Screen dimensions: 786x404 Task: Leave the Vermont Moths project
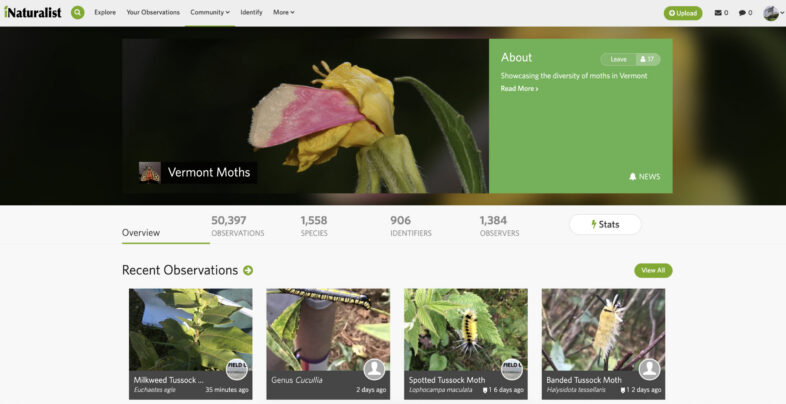pos(618,59)
